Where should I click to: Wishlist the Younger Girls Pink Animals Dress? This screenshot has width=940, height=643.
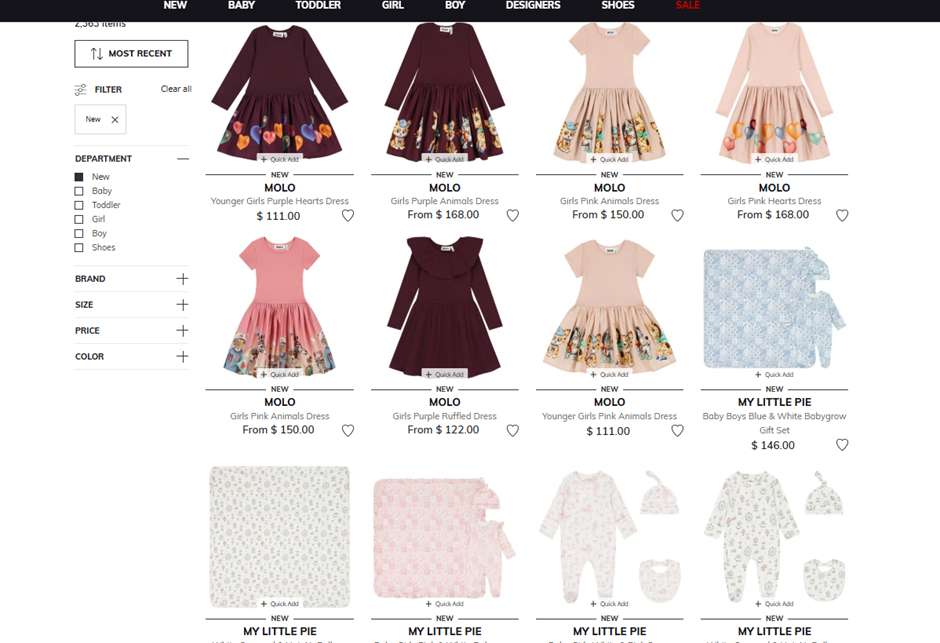[x=677, y=431]
